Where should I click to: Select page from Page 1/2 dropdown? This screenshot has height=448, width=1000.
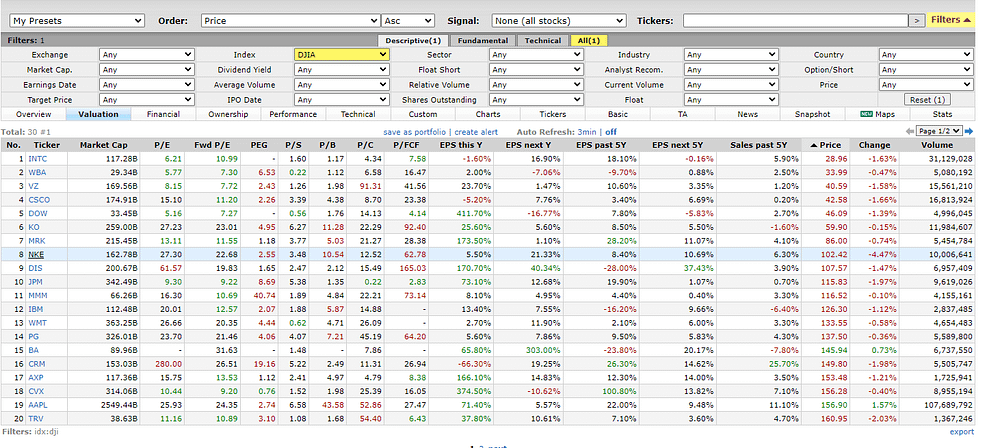938,131
